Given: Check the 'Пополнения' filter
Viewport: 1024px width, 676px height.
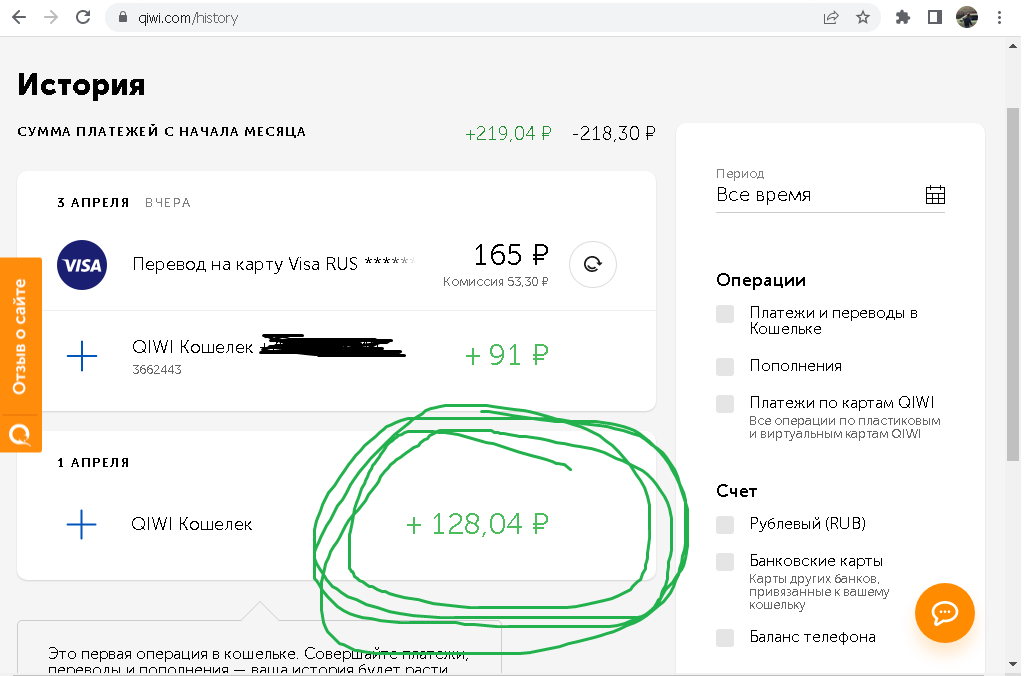Looking at the screenshot, I should pos(725,366).
